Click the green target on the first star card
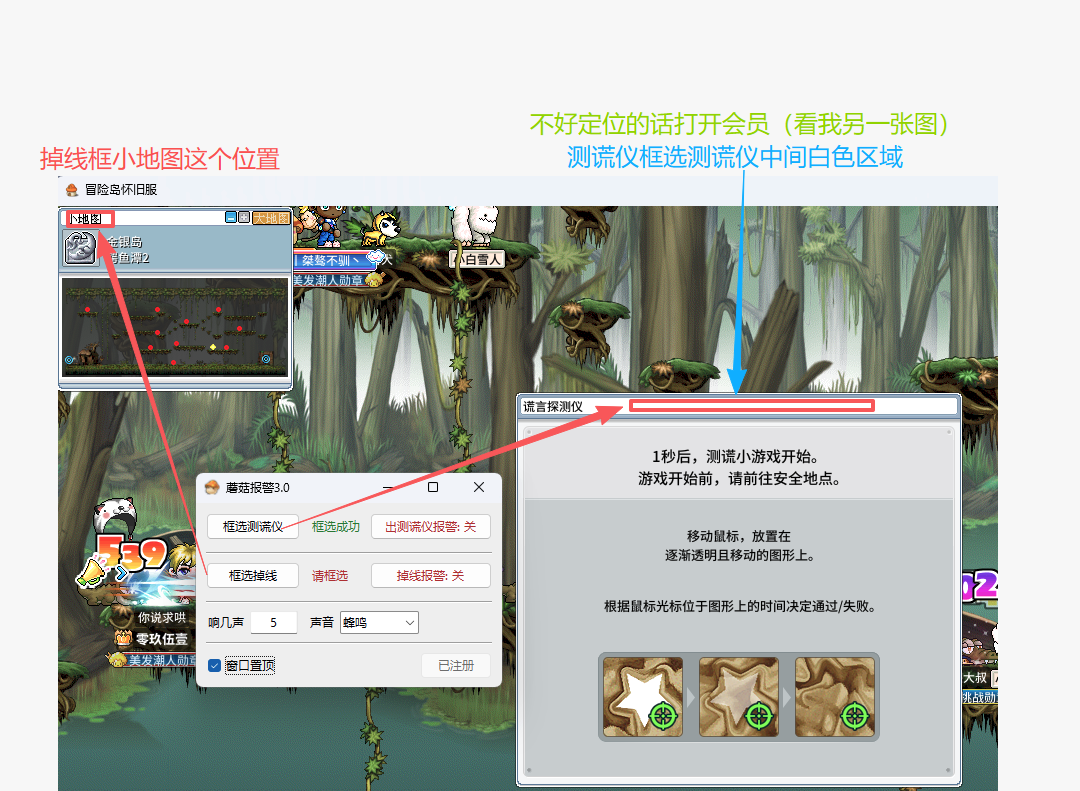1080x791 pixels. tap(663, 716)
